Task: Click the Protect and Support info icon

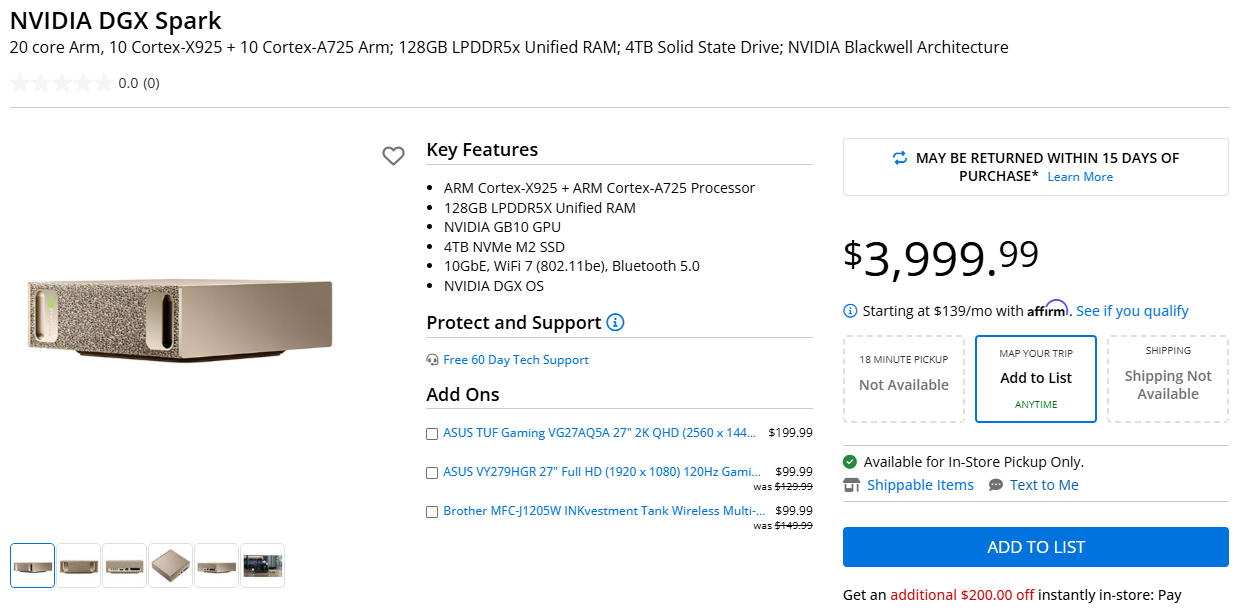Action: click(x=615, y=322)
